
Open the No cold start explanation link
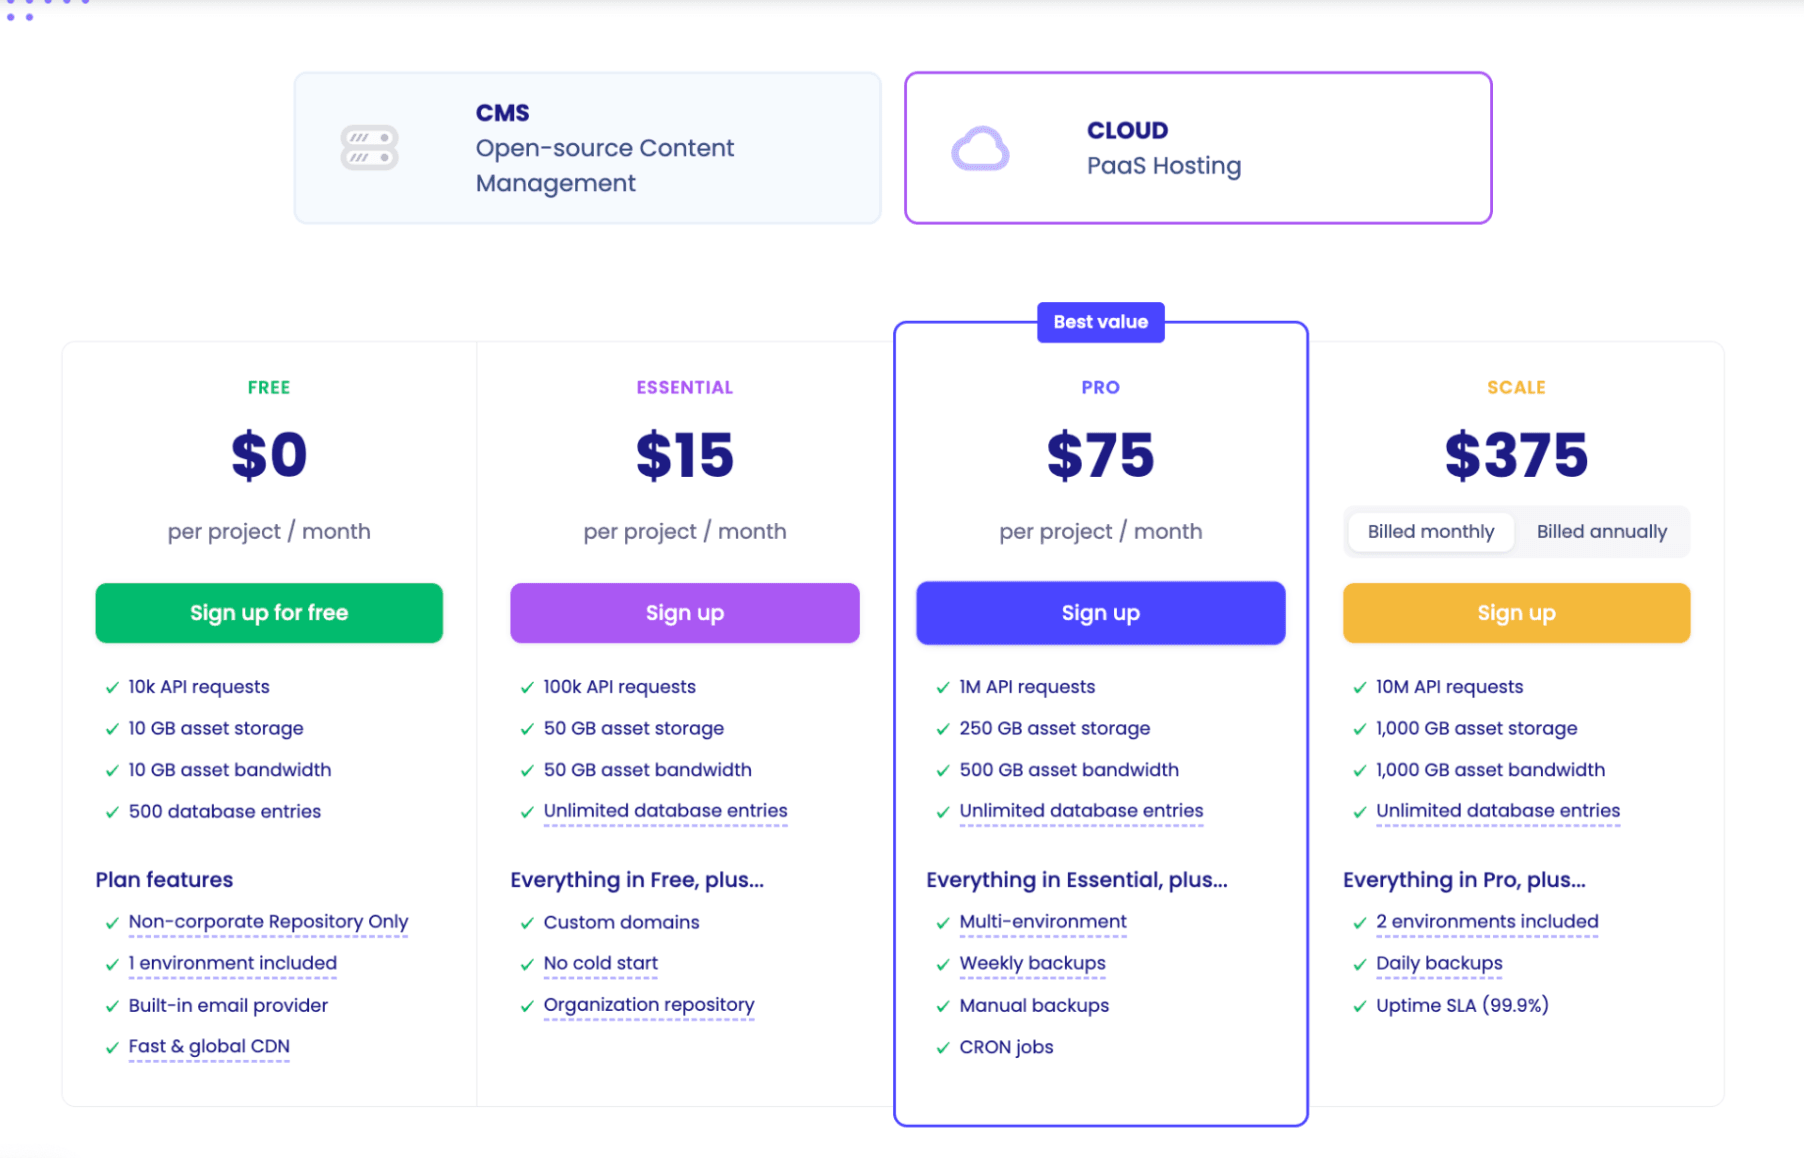[600, 963]
